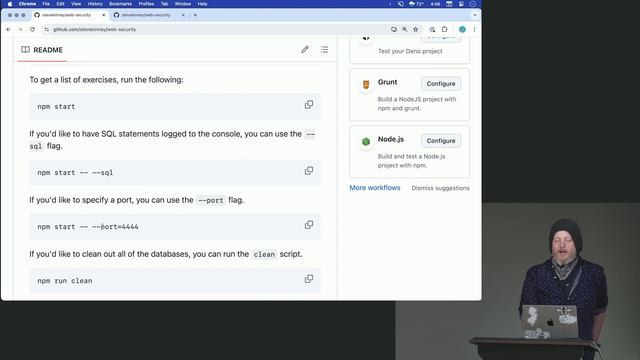Click the inline '--port' code text
Viewport: 640px width, 360px height.
(x=211, y=200)
